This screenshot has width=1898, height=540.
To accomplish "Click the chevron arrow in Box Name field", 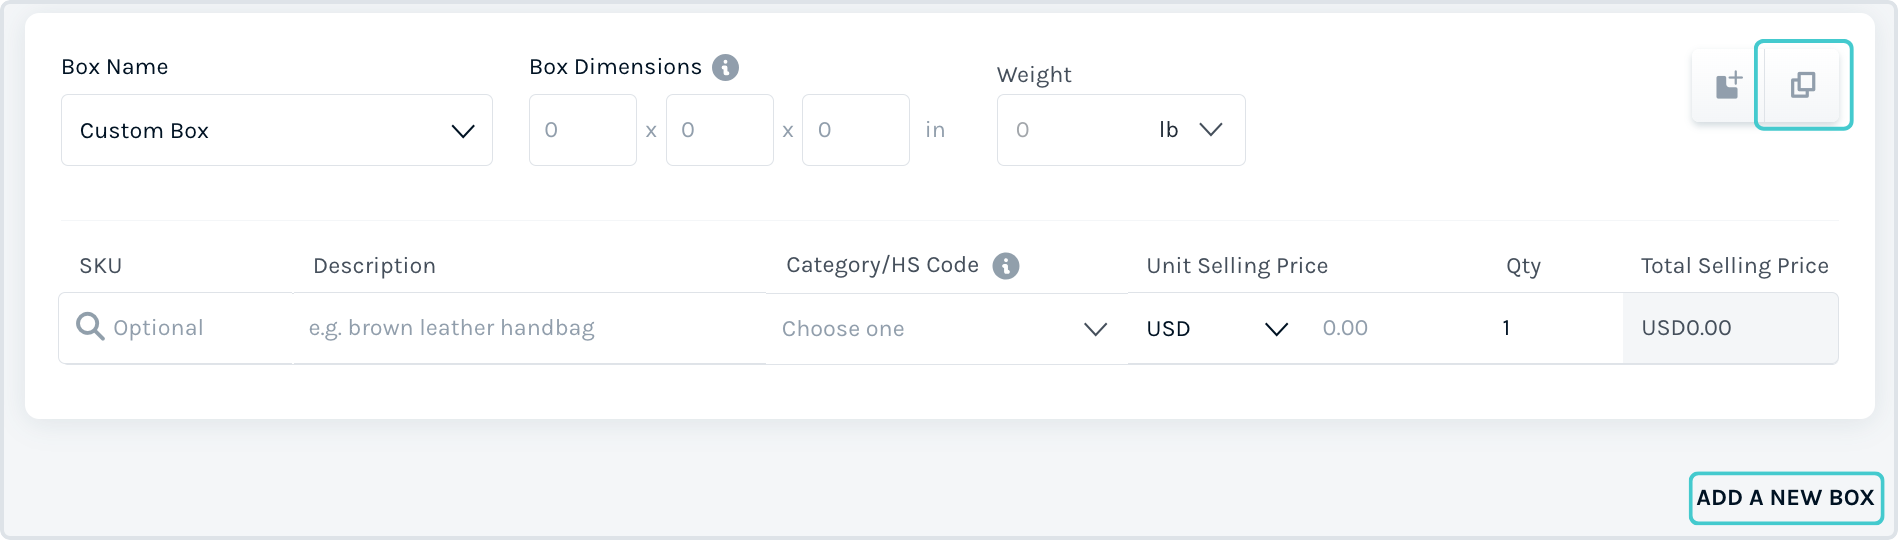I will point(463,131).
